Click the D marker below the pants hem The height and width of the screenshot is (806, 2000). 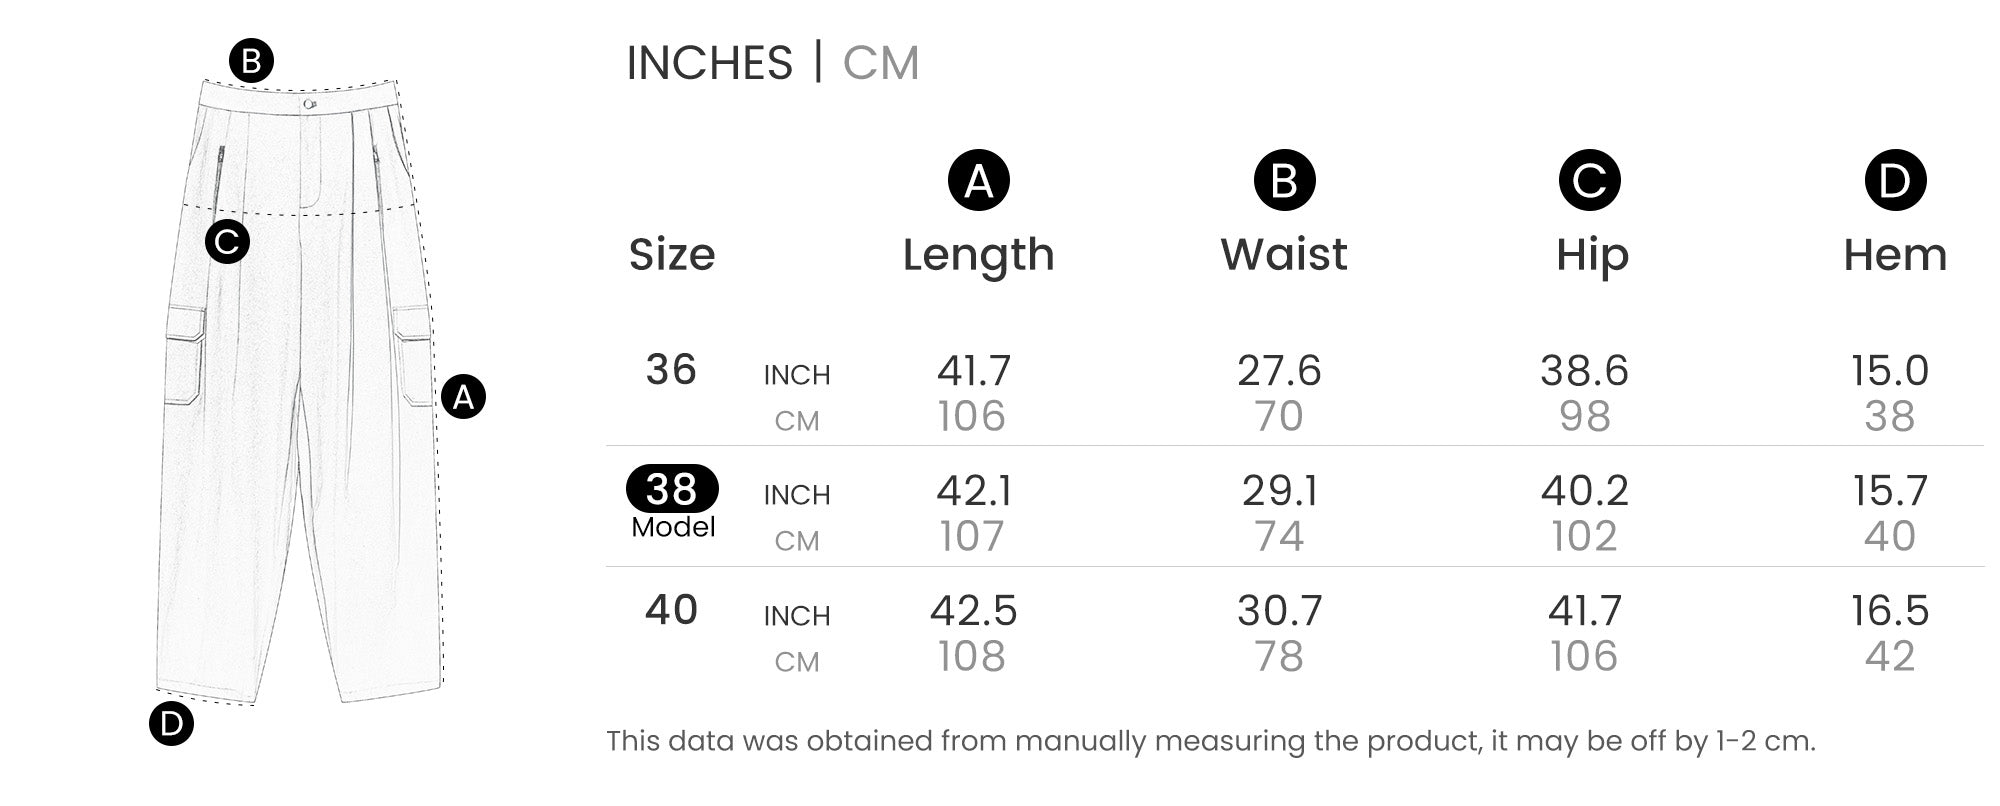(171, 724)
